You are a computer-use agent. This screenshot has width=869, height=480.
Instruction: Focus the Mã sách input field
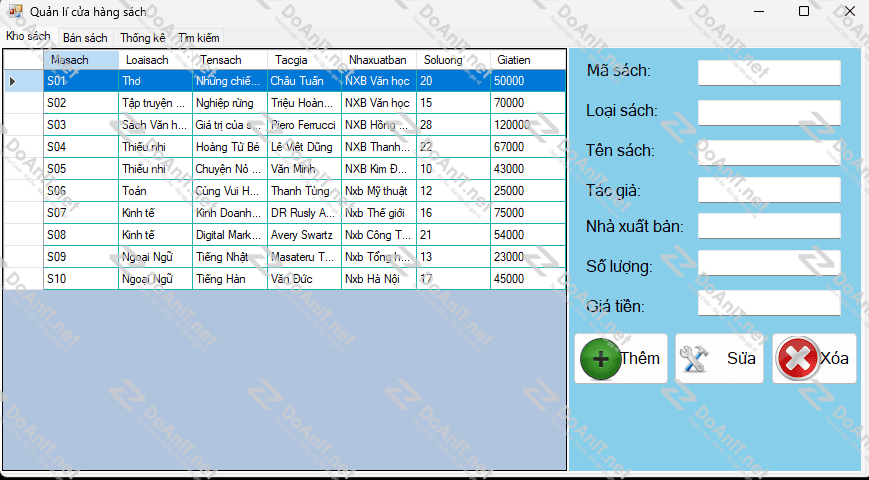[x=768, y=73]
